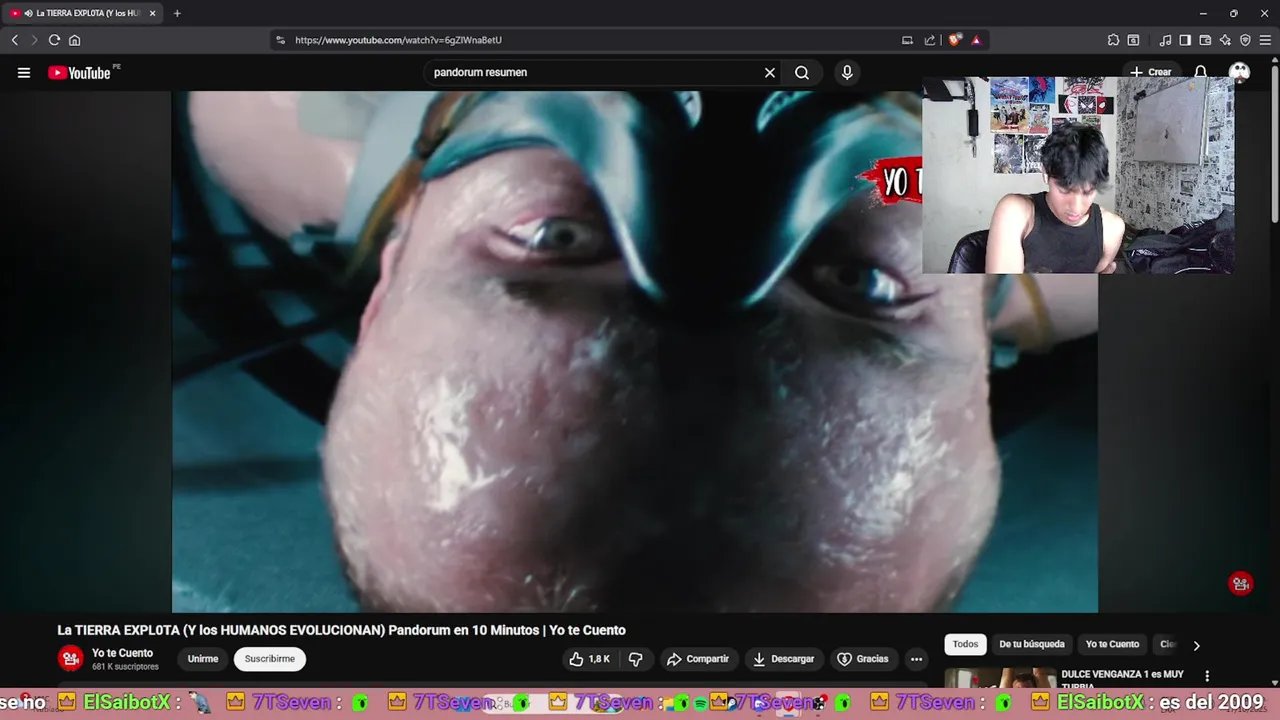Go forward to the next page

coord(33,40)
